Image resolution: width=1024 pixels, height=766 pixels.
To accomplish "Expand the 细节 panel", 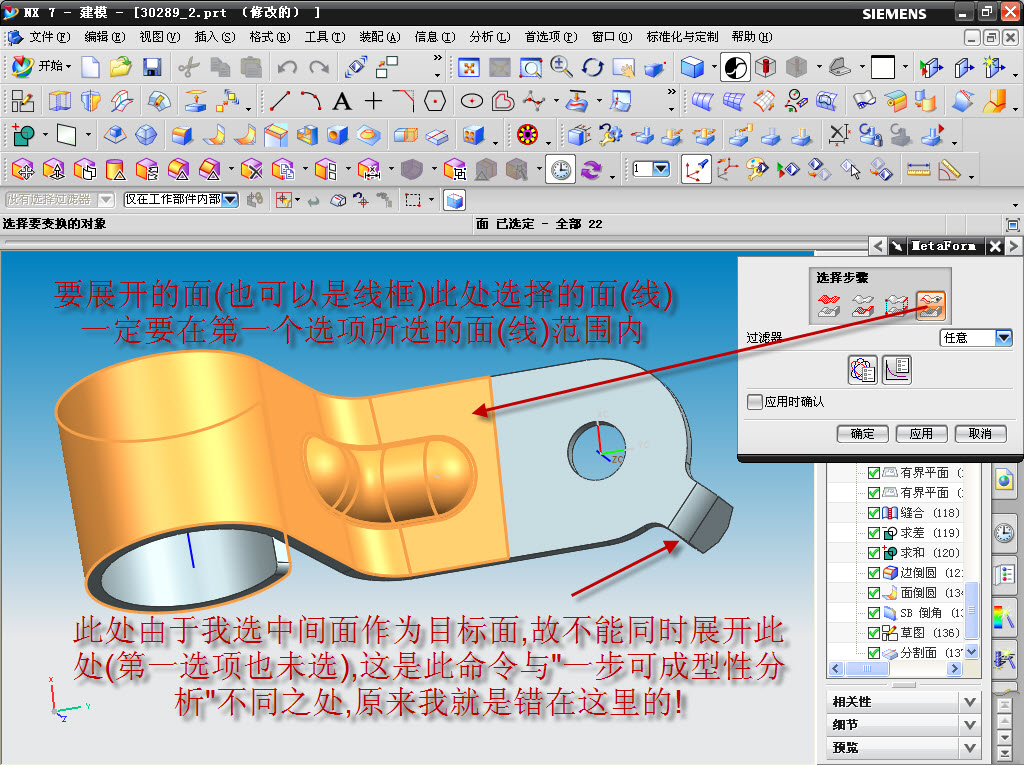I will coord(970,725).
